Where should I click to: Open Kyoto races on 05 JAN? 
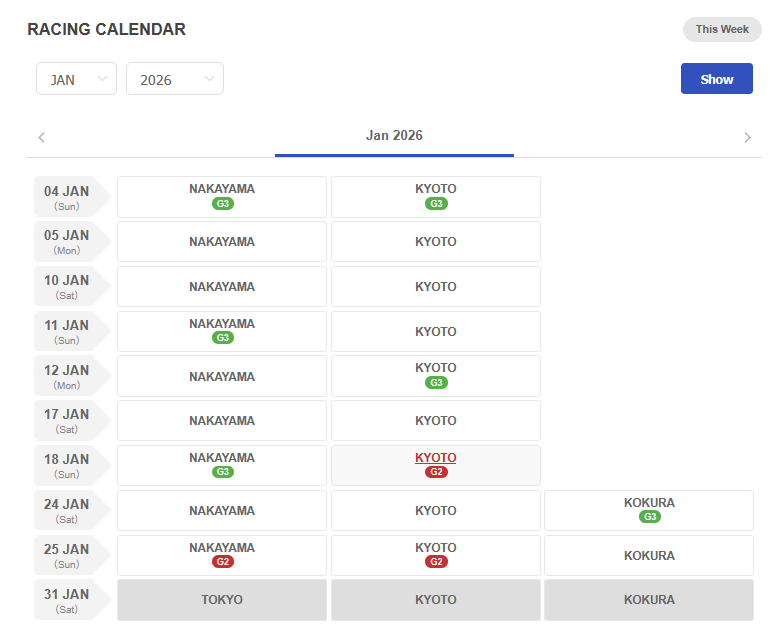436,241
